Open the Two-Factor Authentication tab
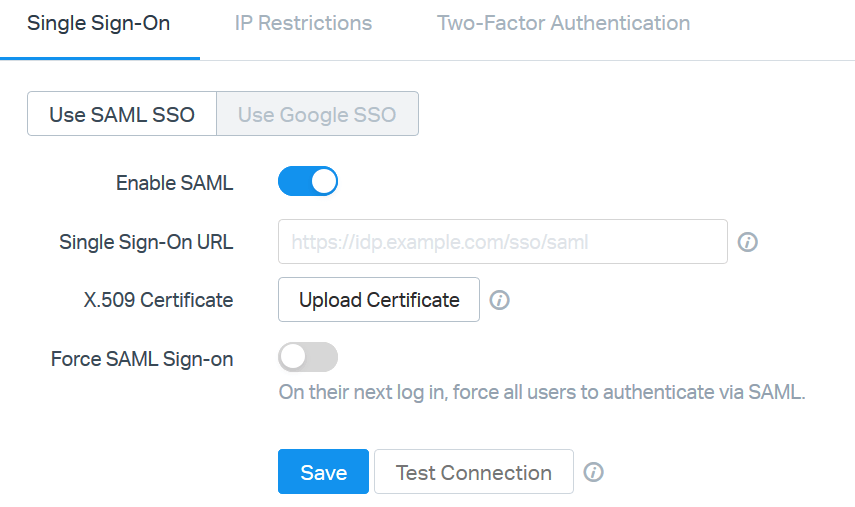 pos(563,23)
